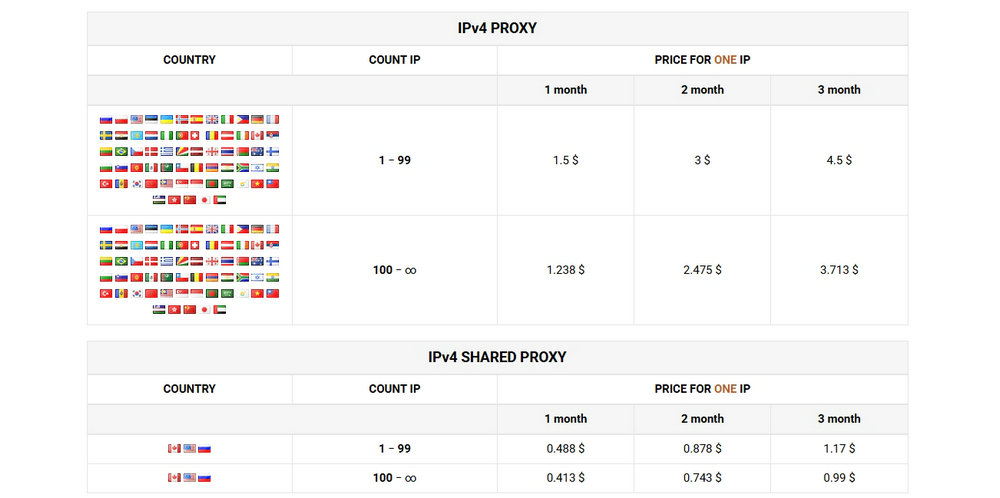1000x498 pixels.
Task: Click the '0.99 $' price cell
Action: point(839,478)
